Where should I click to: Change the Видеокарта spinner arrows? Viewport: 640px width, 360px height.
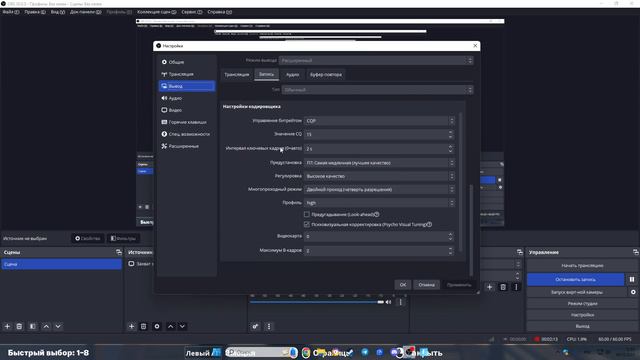pyautogui.click(x=451, y=236)
